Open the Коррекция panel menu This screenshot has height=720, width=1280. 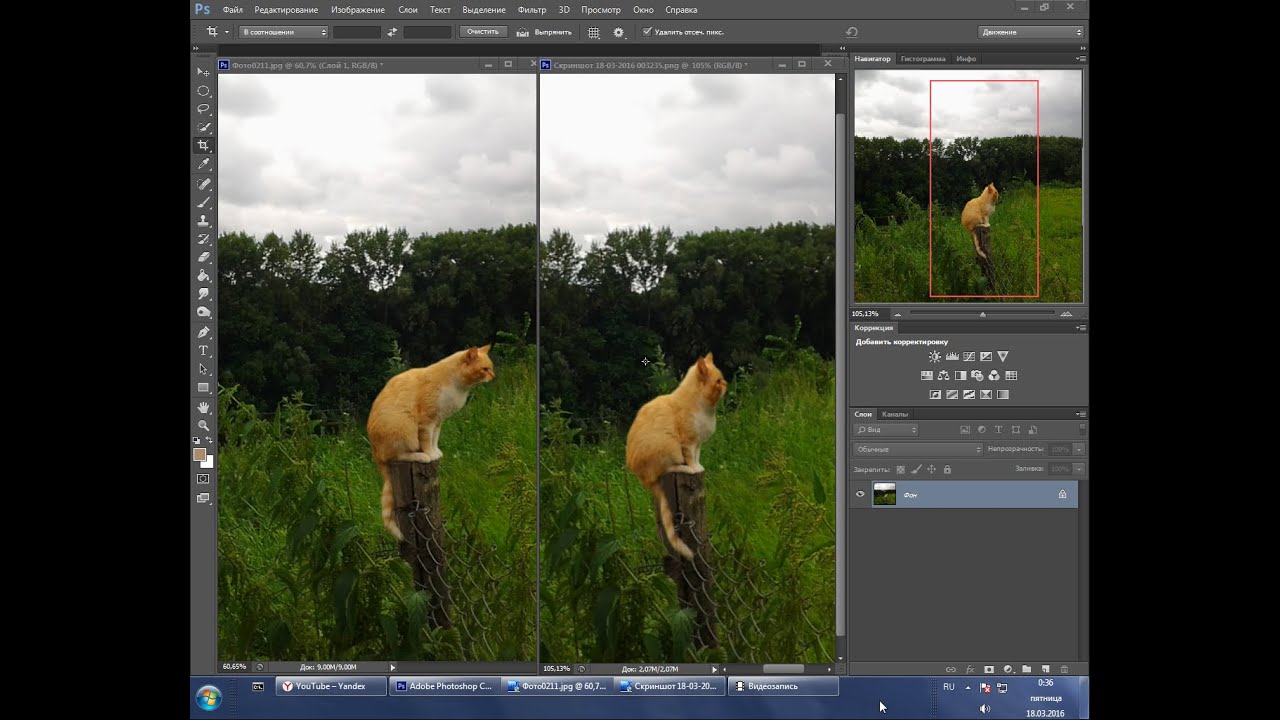pyautogui.click(x=1080, y=328)
